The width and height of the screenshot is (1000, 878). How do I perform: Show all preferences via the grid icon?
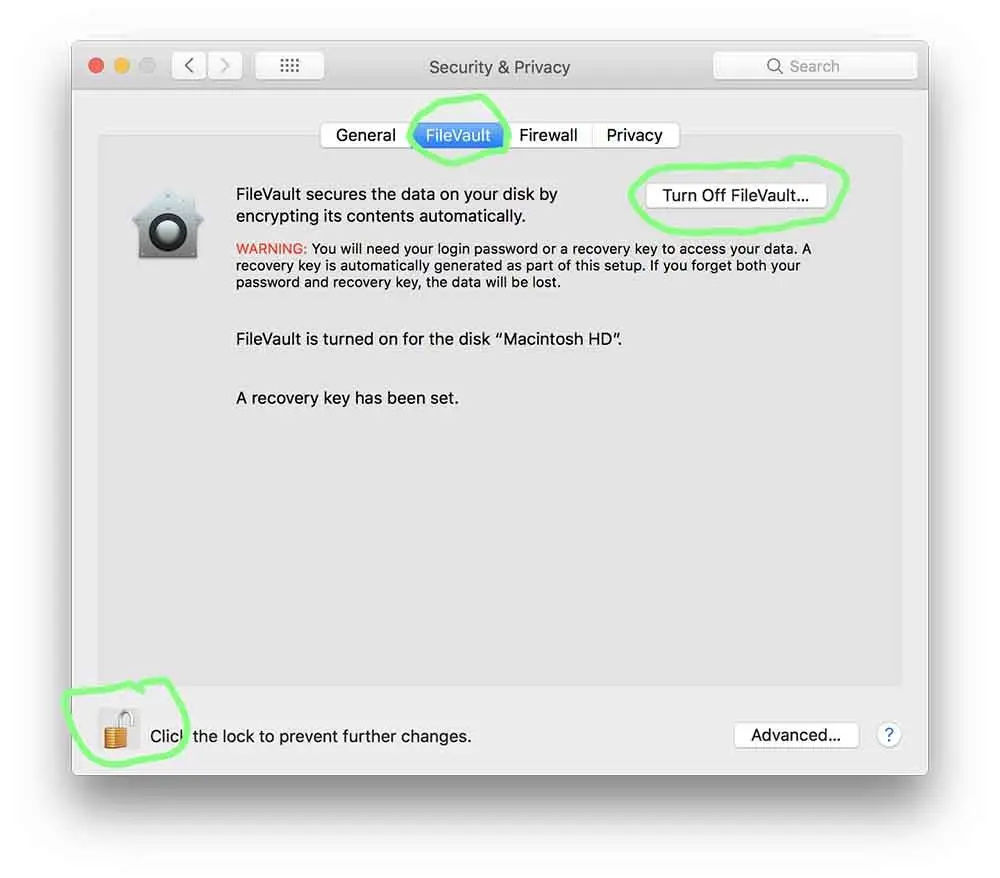point(290,66)
